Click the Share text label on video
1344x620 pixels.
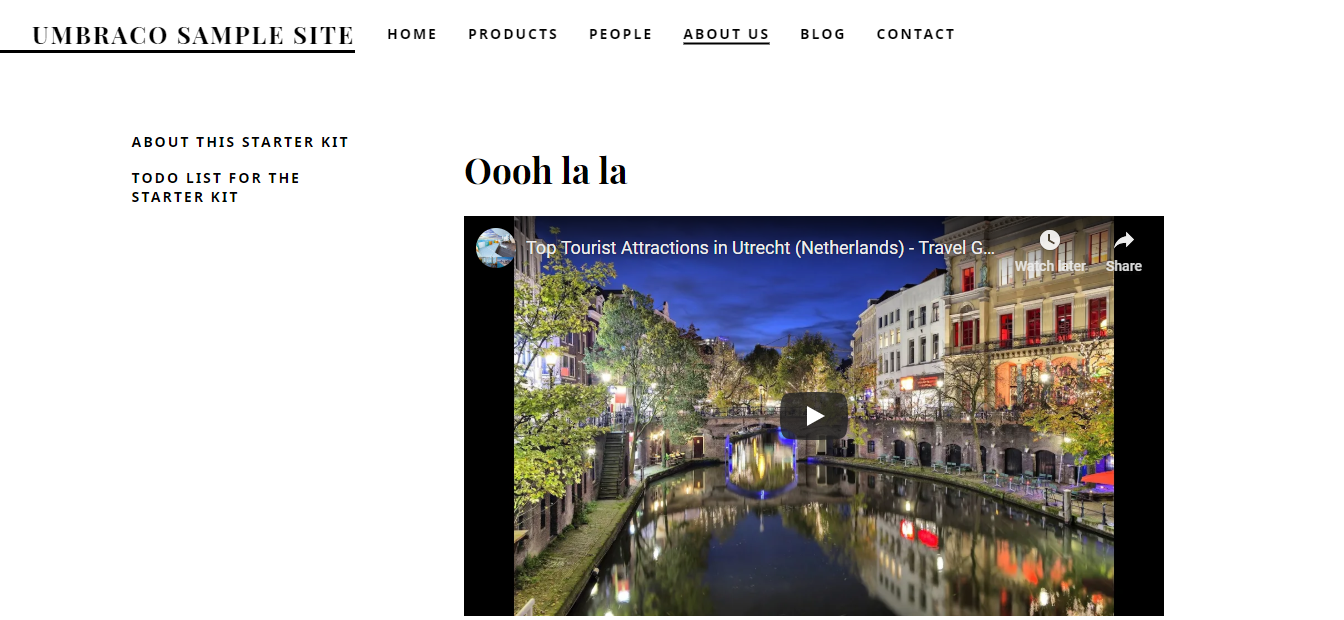(1124, 266)
